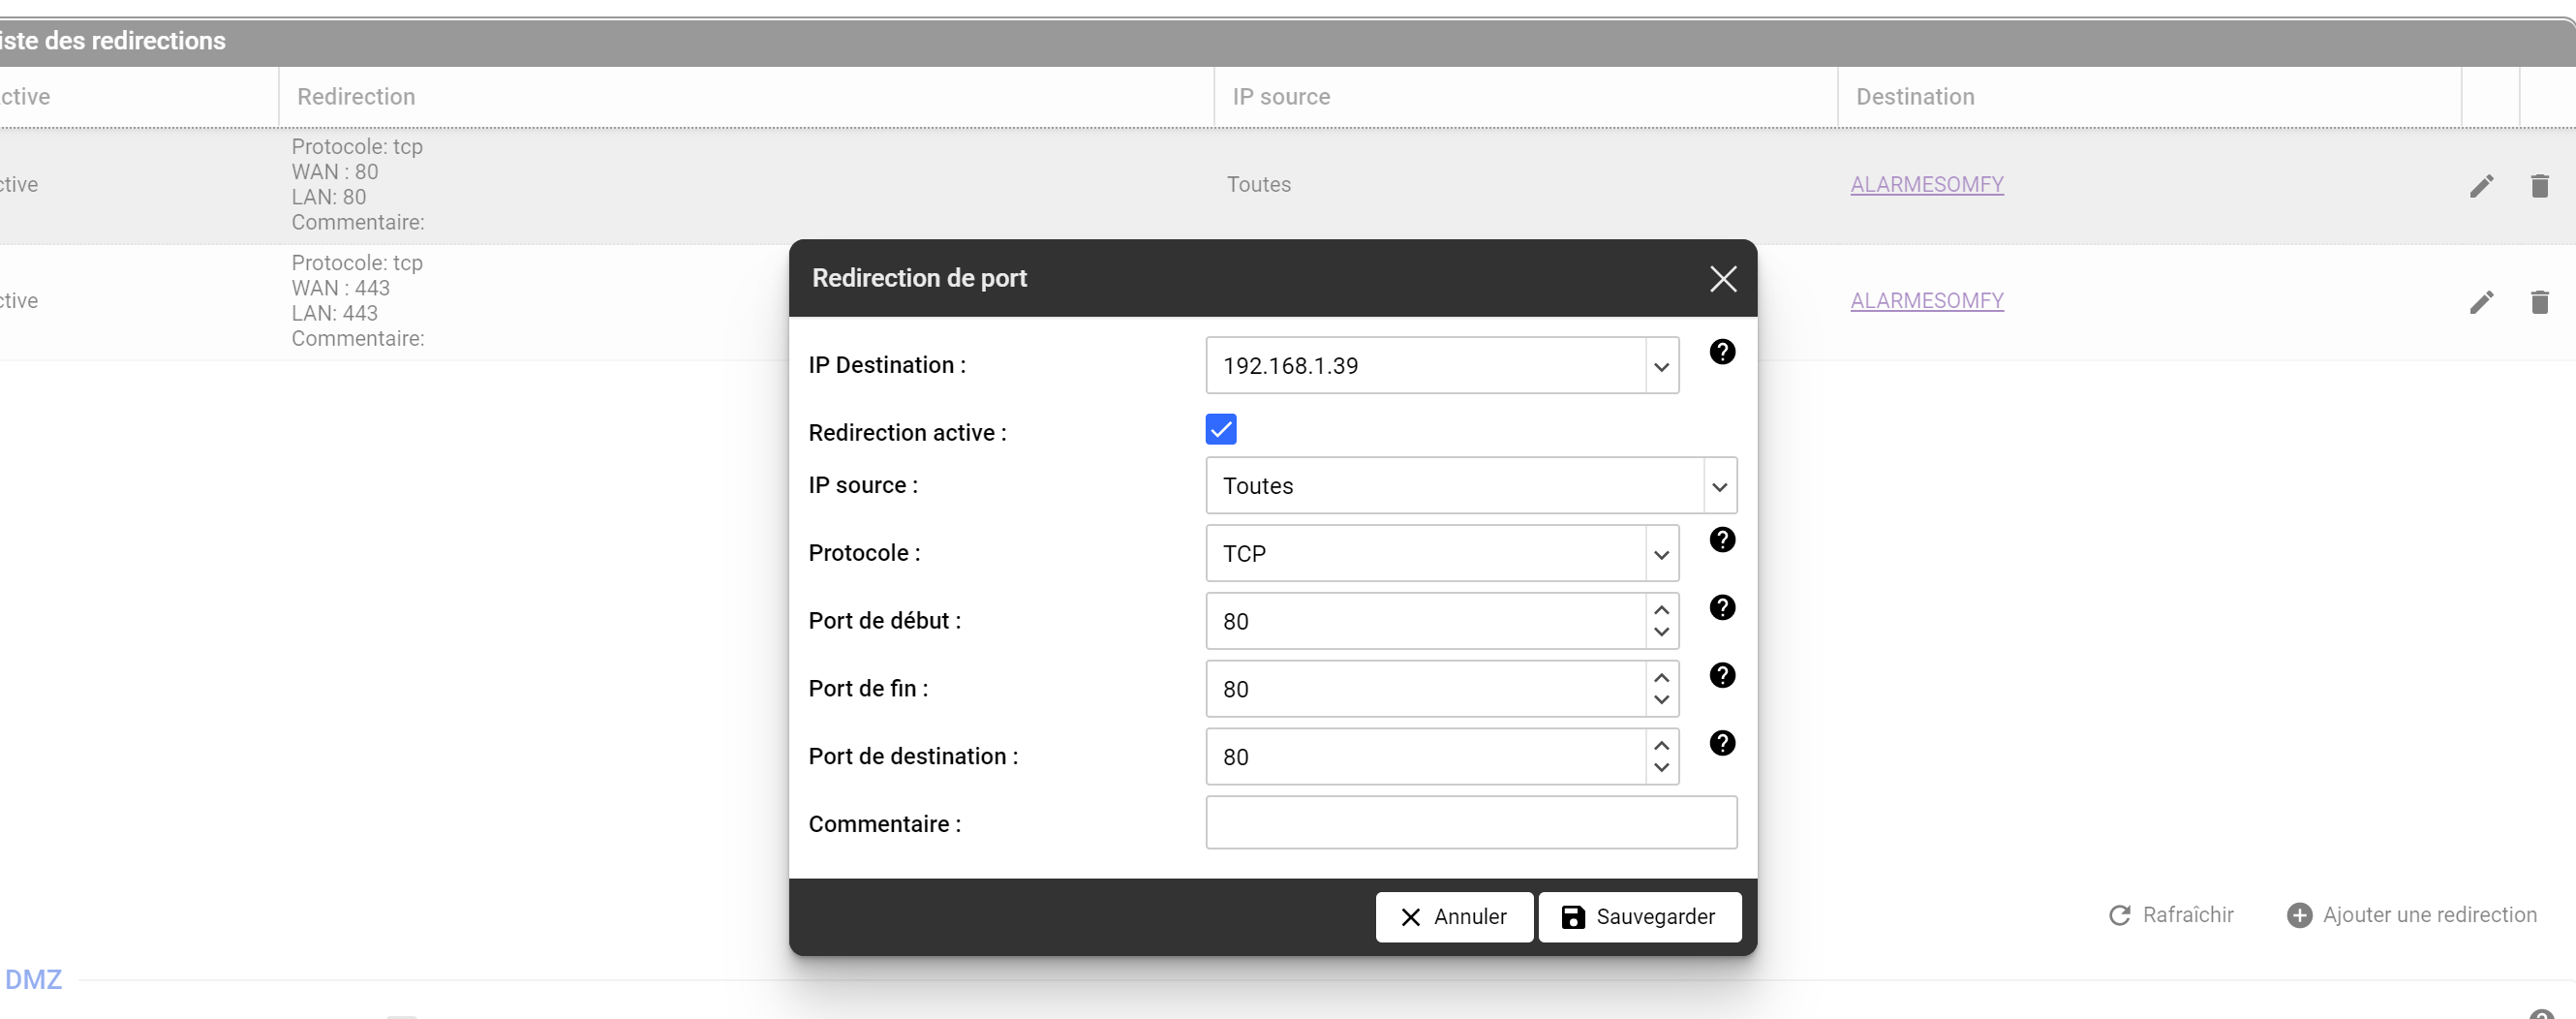Uncheck the Redirection active checkbox
Viewport: 2576px width, 1019px height.
(x=1221, y=430)
